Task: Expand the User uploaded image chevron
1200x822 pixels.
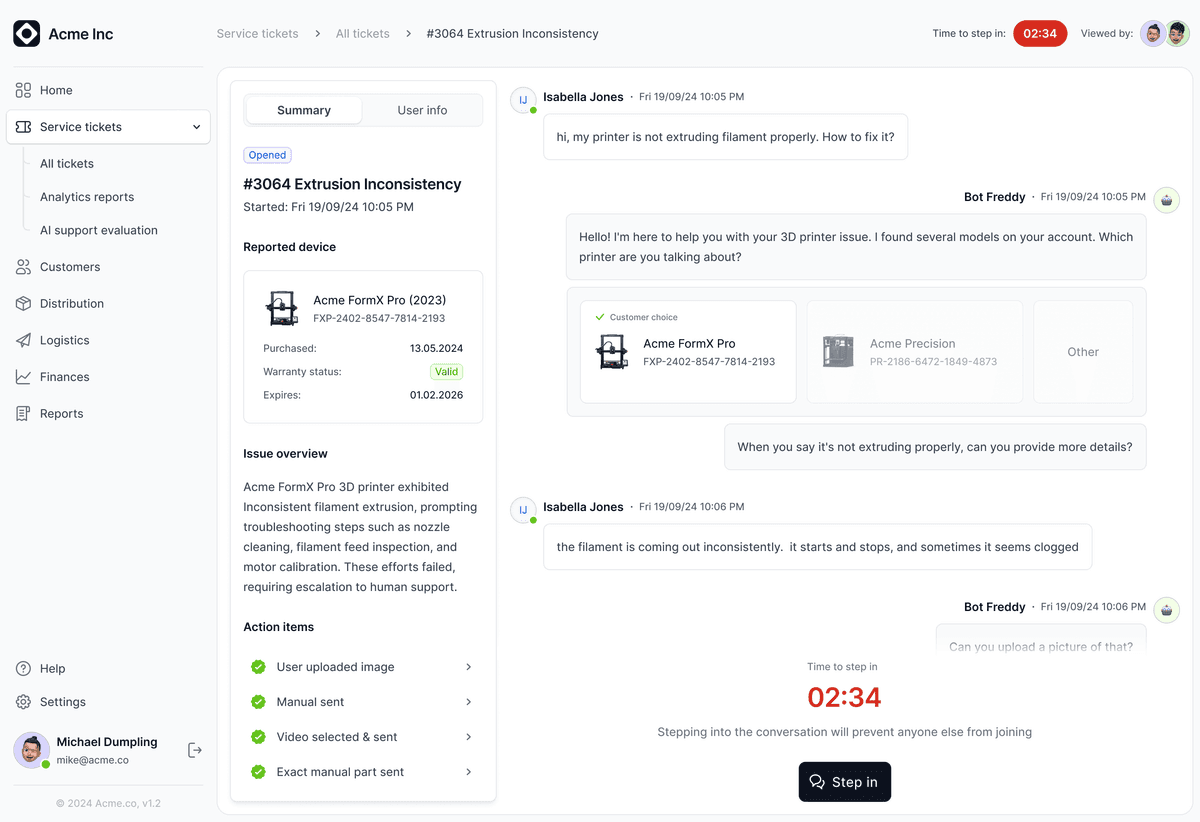Action: point(468,667)
